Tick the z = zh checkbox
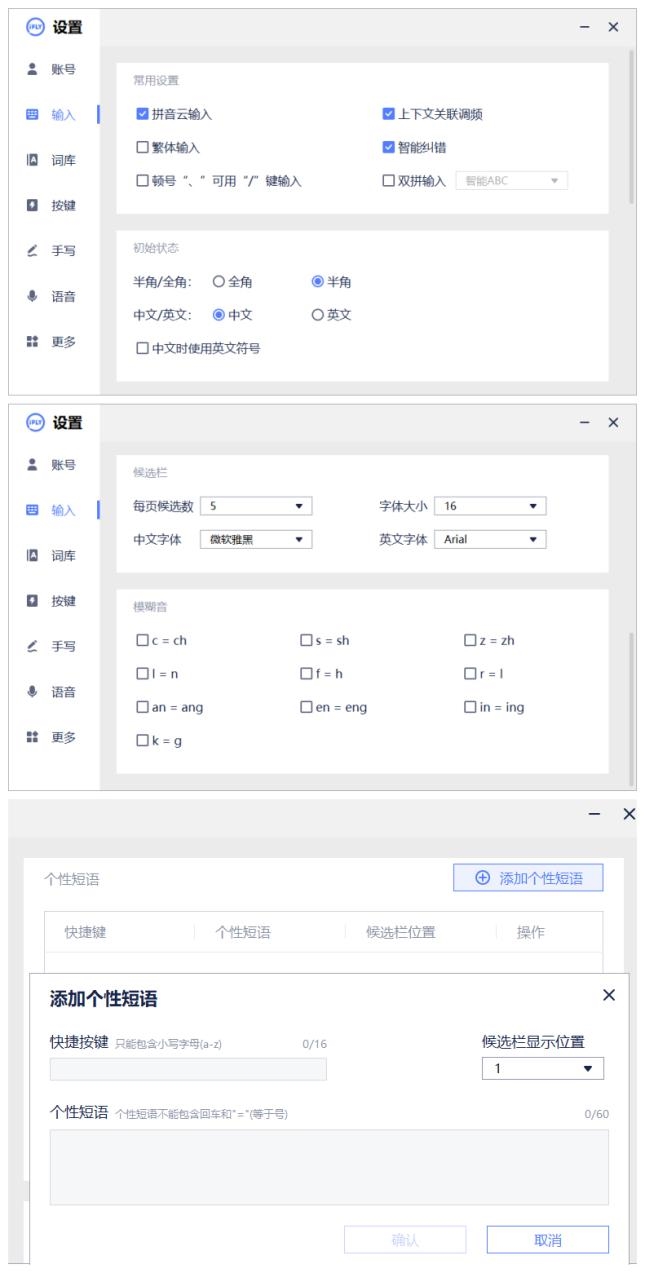This screenshot has width=645, height=1273. point(471,640)
